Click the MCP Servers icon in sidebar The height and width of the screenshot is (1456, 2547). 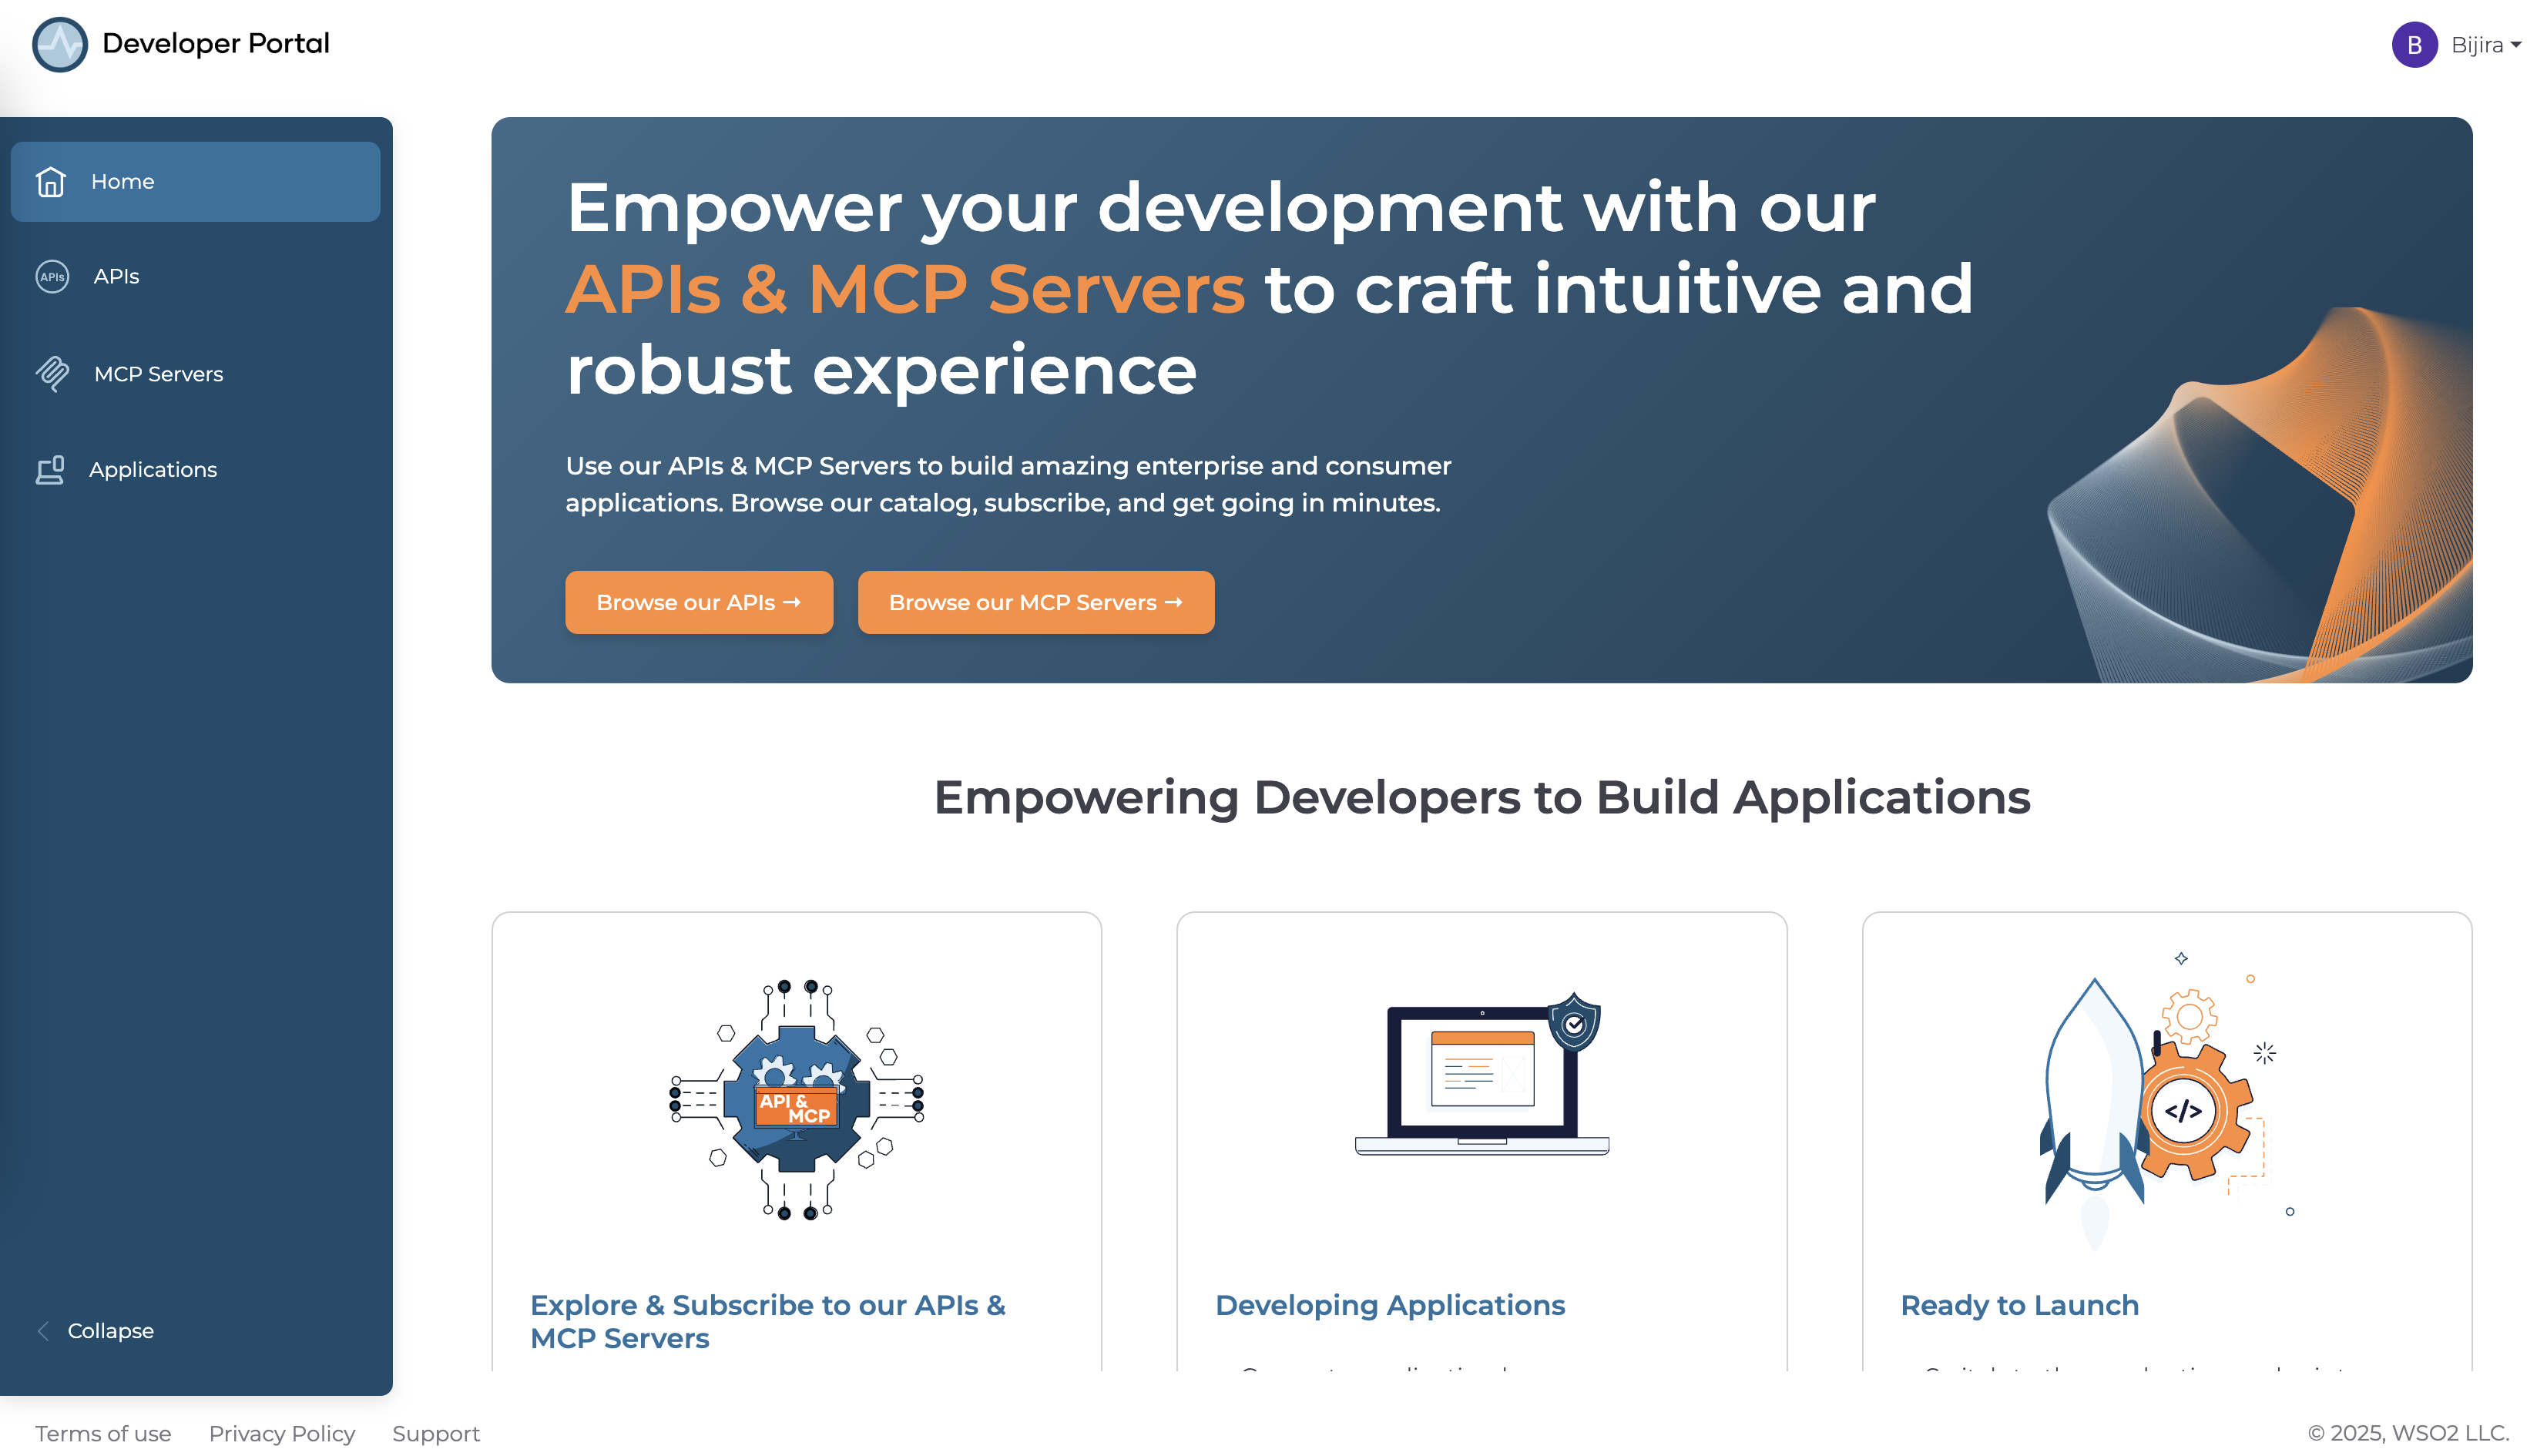tap(52, 373)
